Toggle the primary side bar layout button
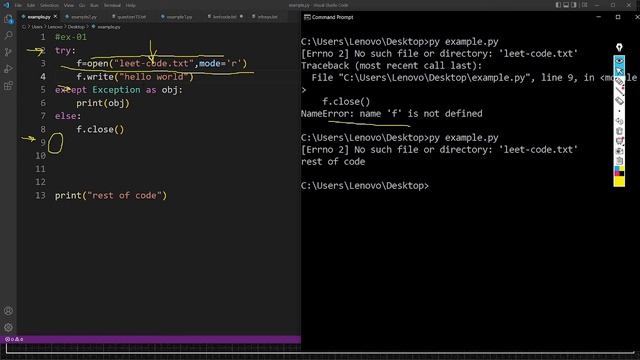The image size is (640, 360). click(x=558, y=5)
